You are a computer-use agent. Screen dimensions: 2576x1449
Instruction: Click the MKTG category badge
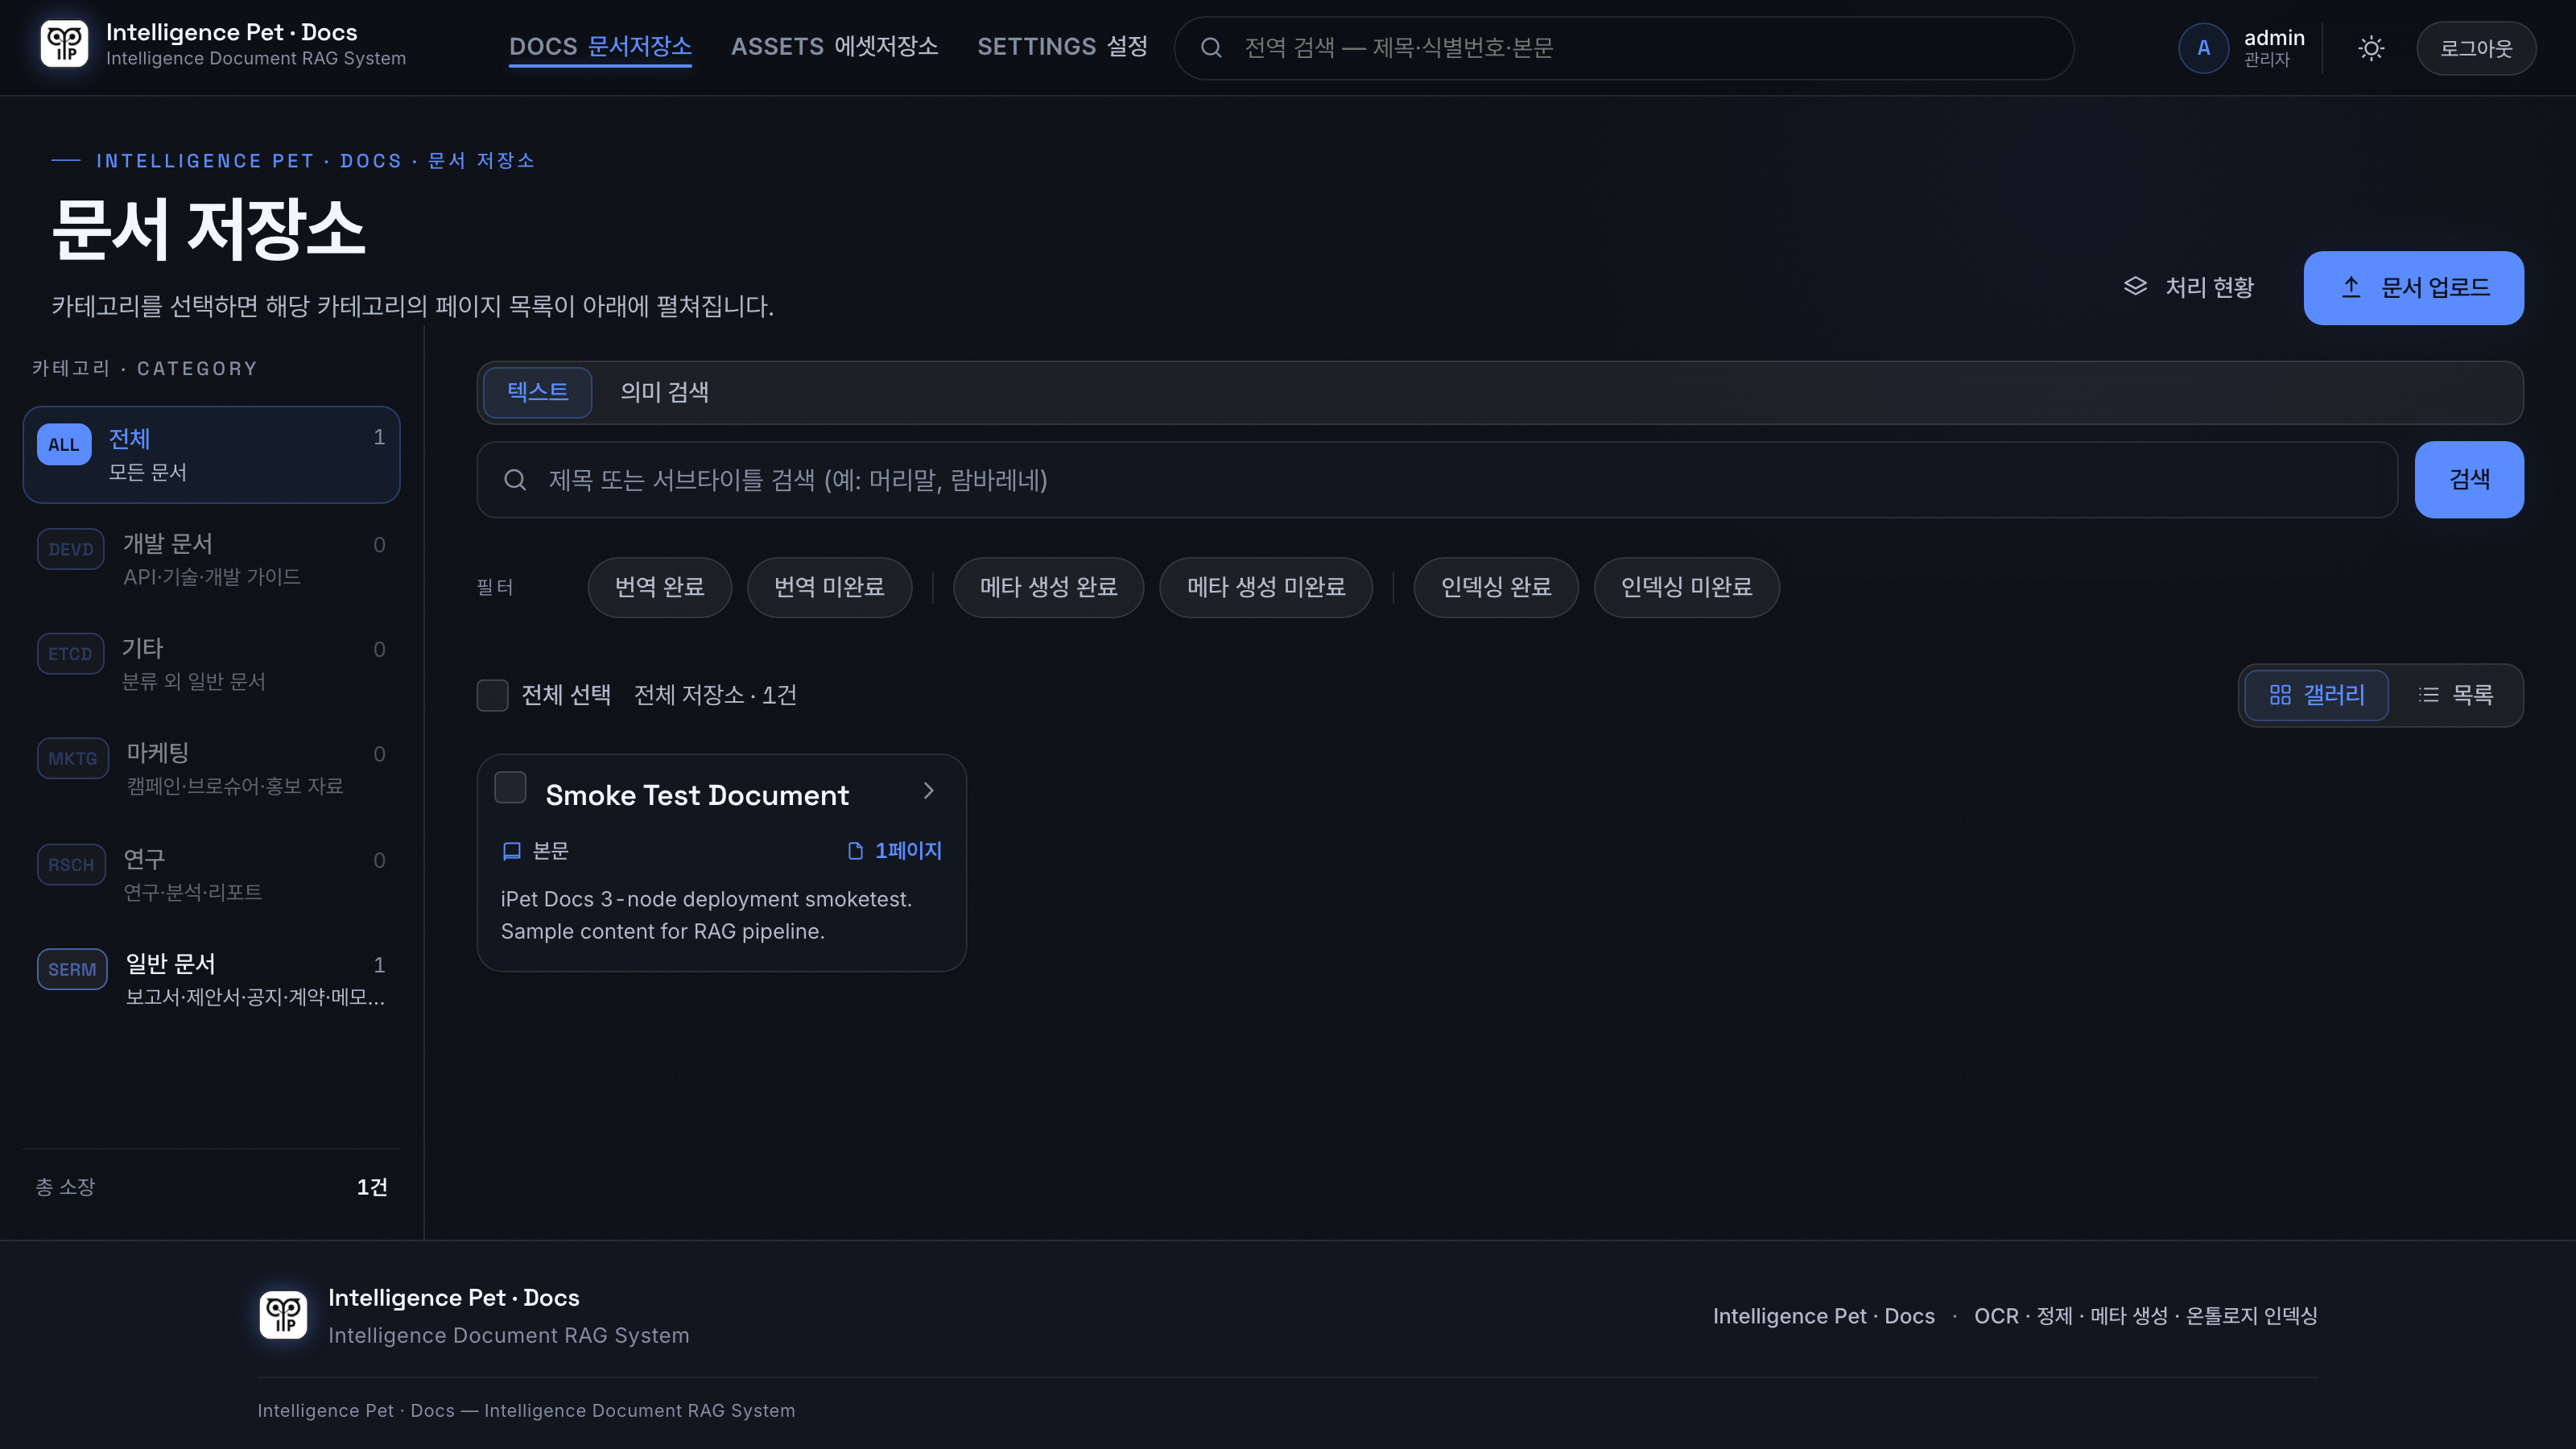(73, 758)
